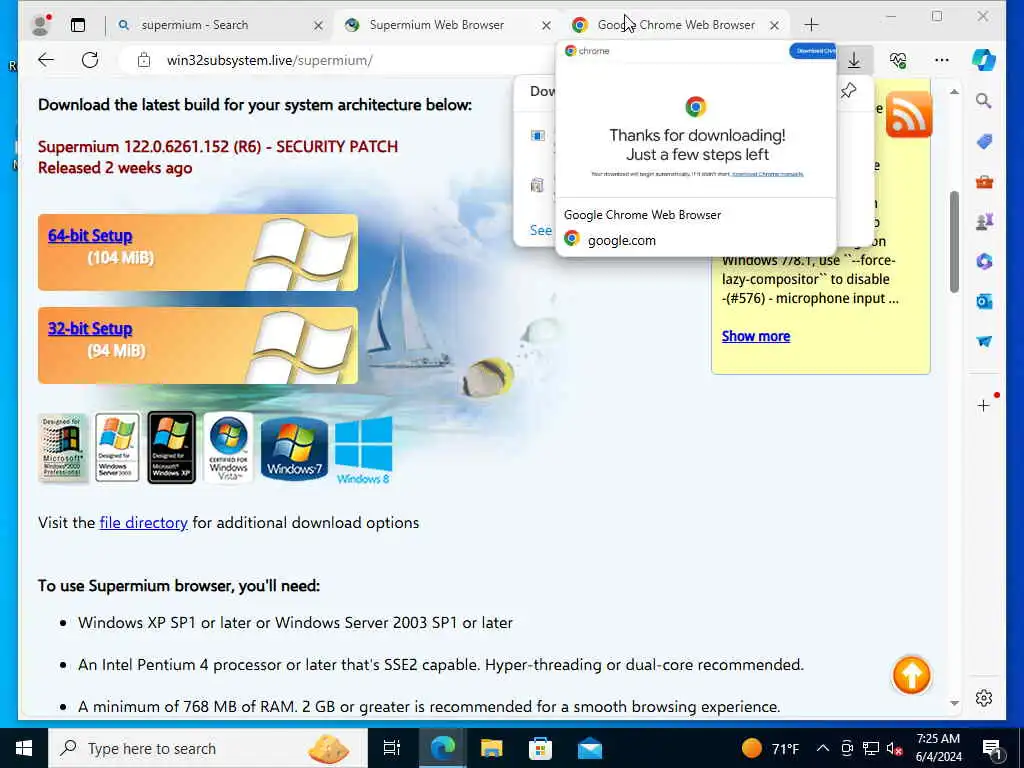Click the scrollbar down arrow

tap(954, 703)
